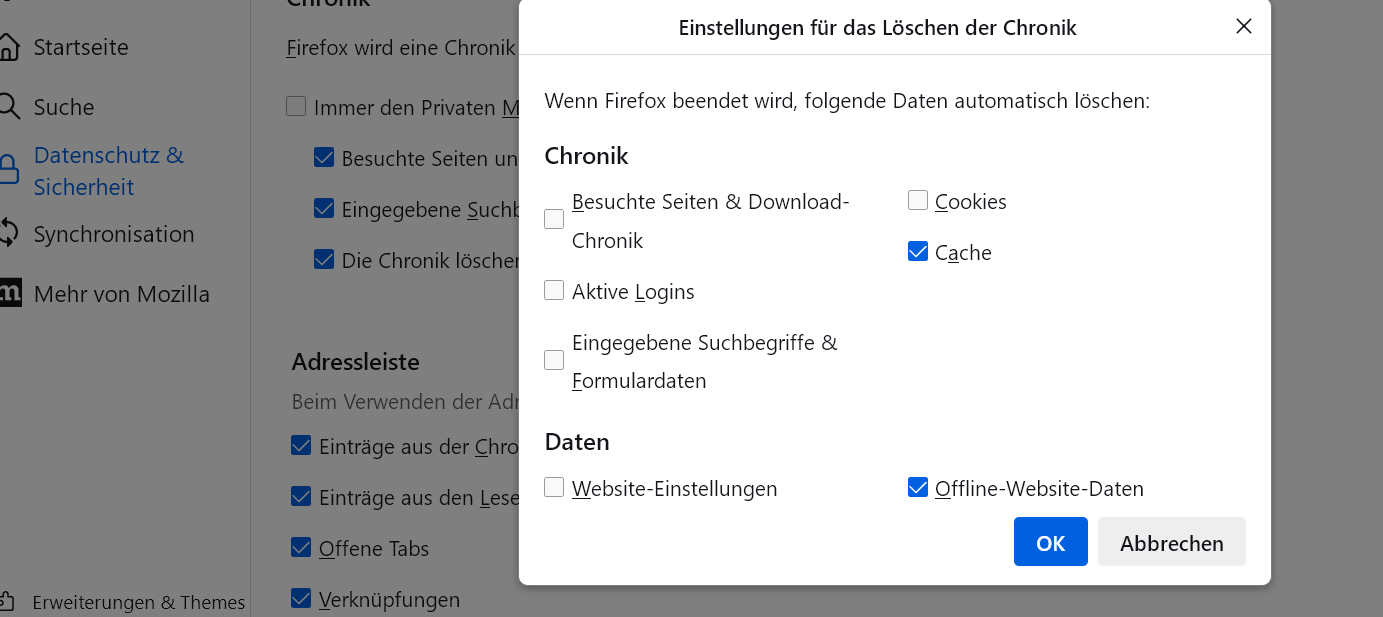Close the Chronik dialog with X
The image size is (1383, 617).
[x=1244, y=27]
